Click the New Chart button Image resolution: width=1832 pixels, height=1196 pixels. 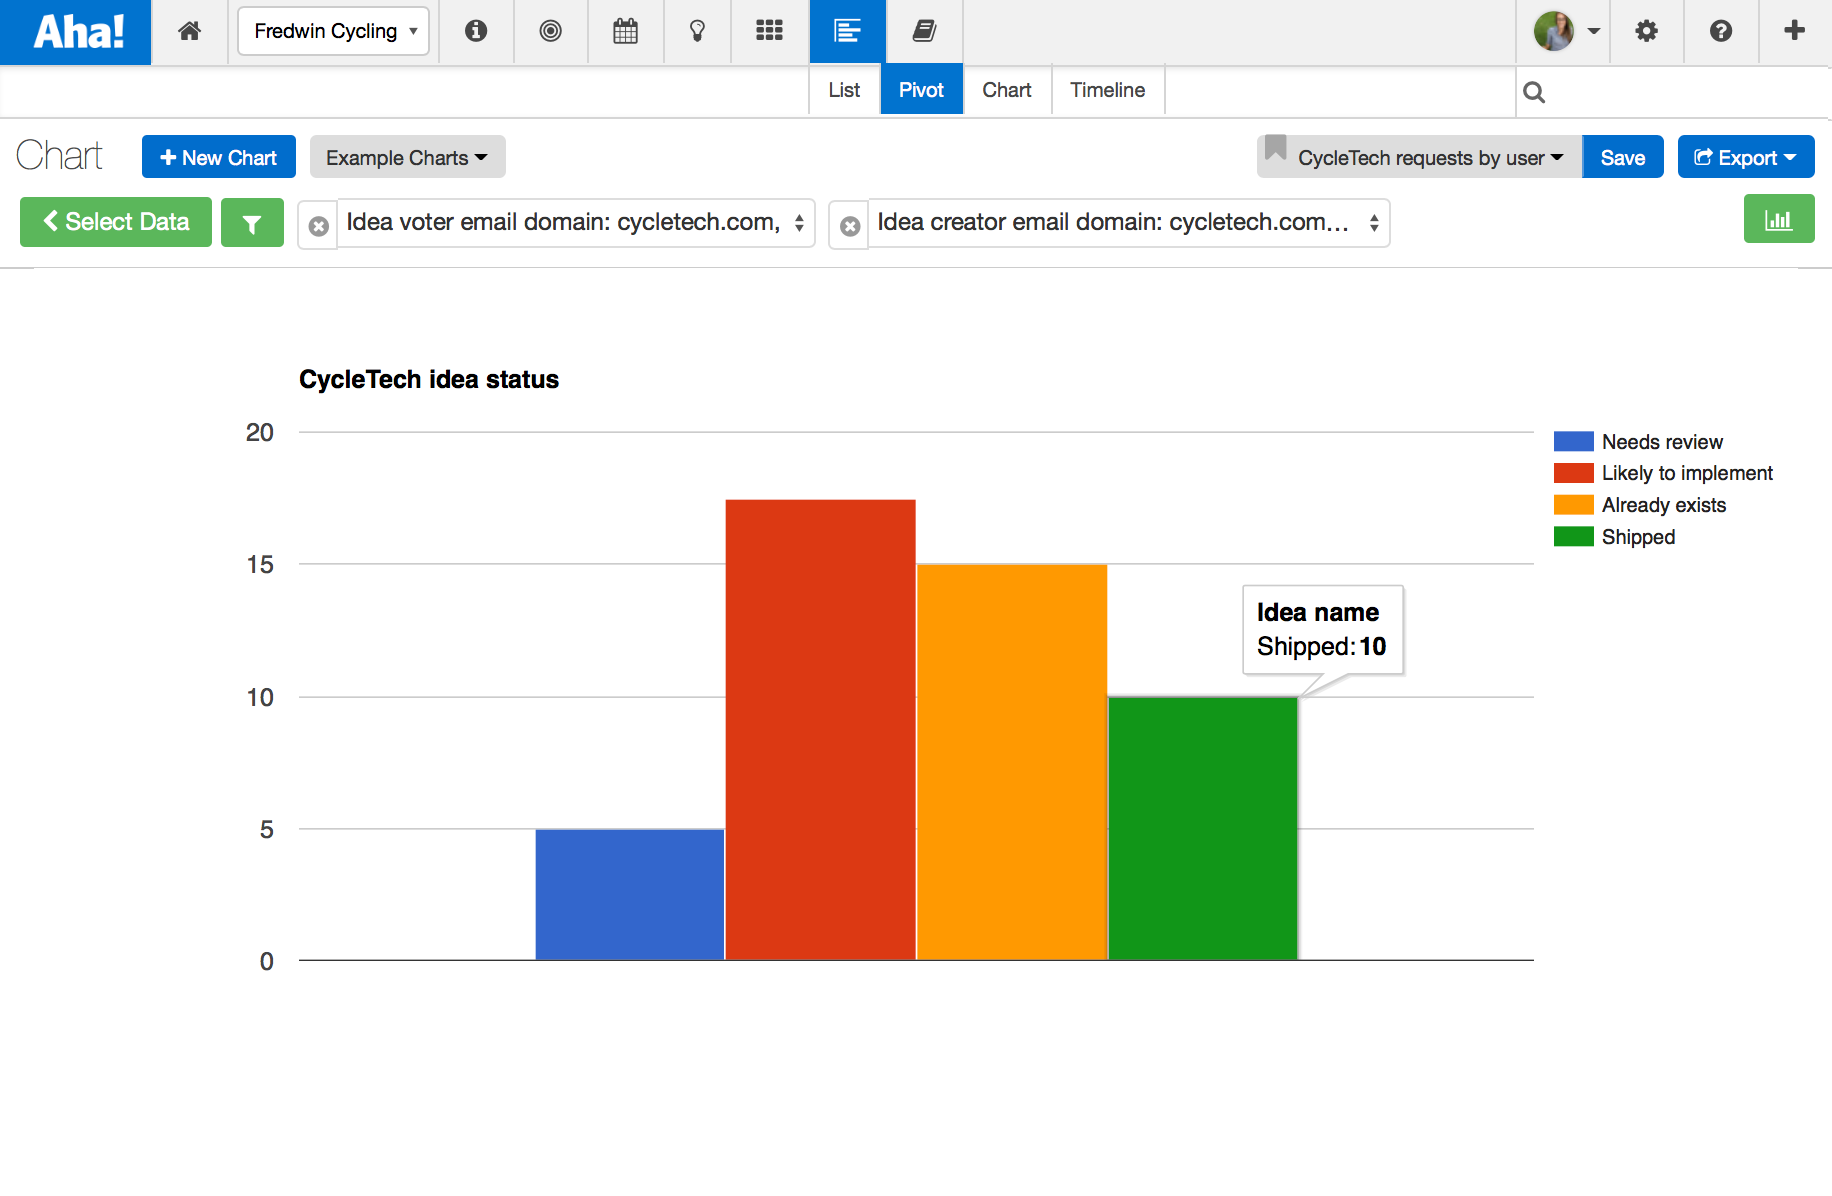[x=218, y=157]
